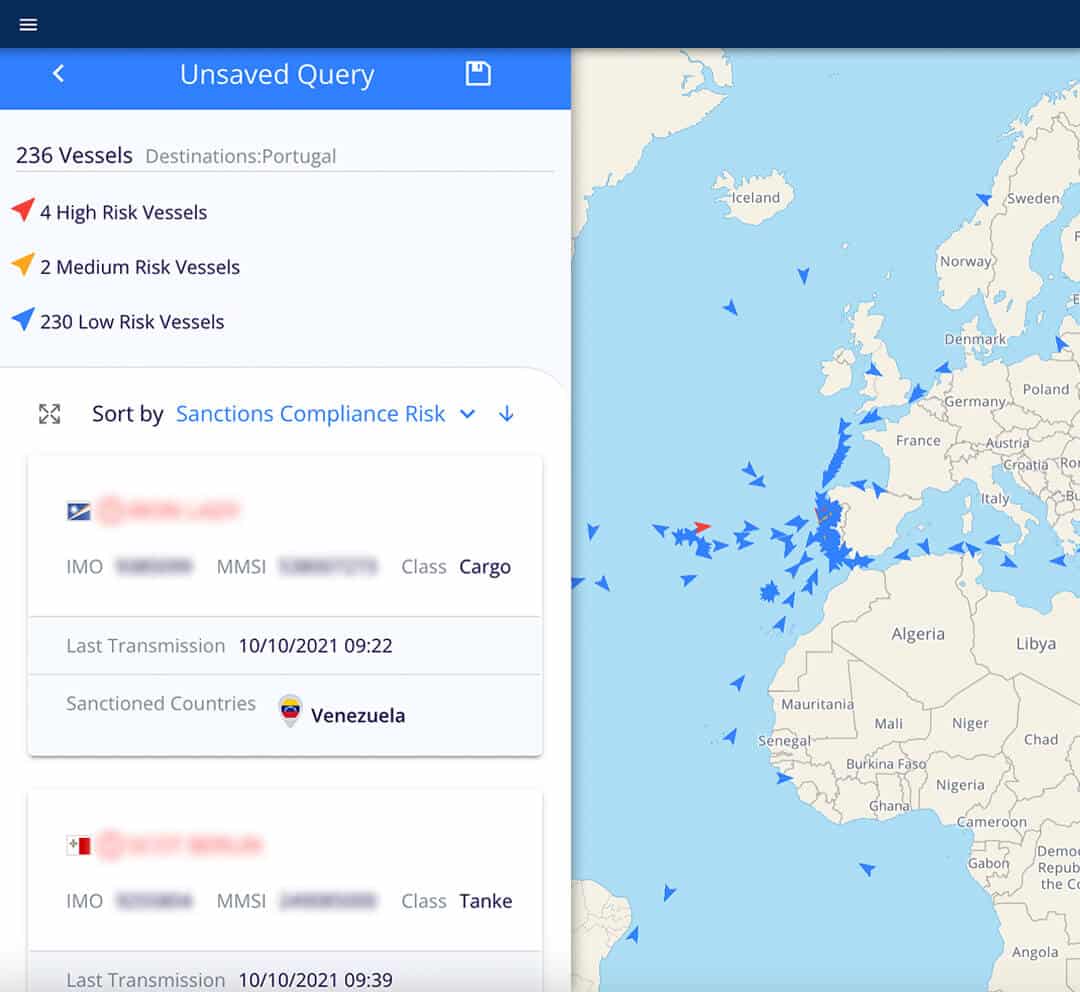Click the blue low risk vessel icon

click(x=23, y=319)
